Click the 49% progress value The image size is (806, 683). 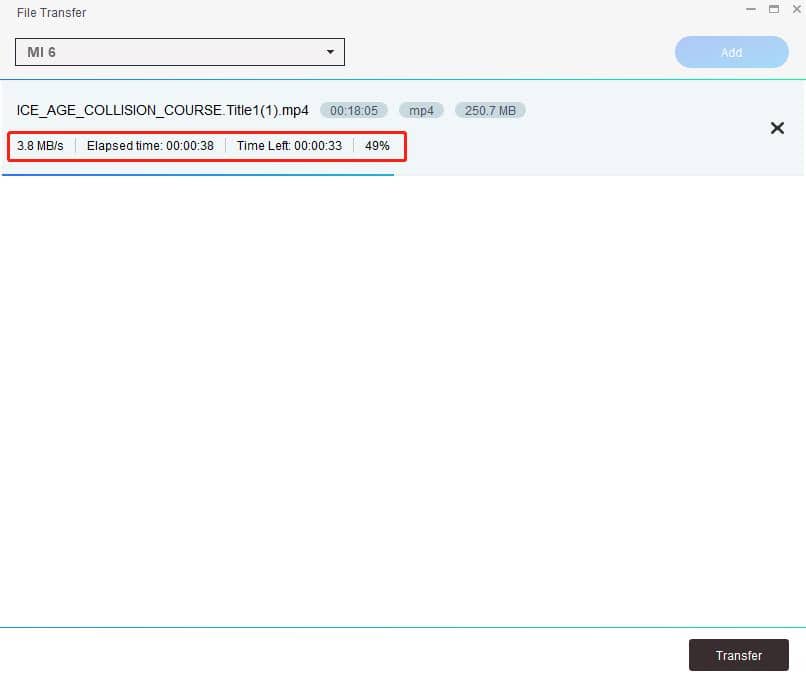pos(377,146)
